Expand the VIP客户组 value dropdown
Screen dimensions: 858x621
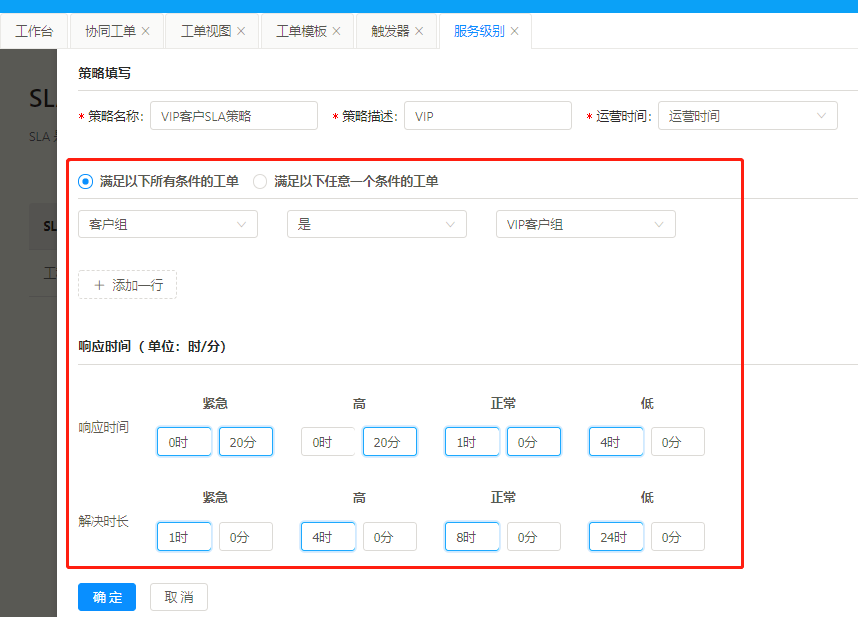pyautogui.click(x=585, y=224)
